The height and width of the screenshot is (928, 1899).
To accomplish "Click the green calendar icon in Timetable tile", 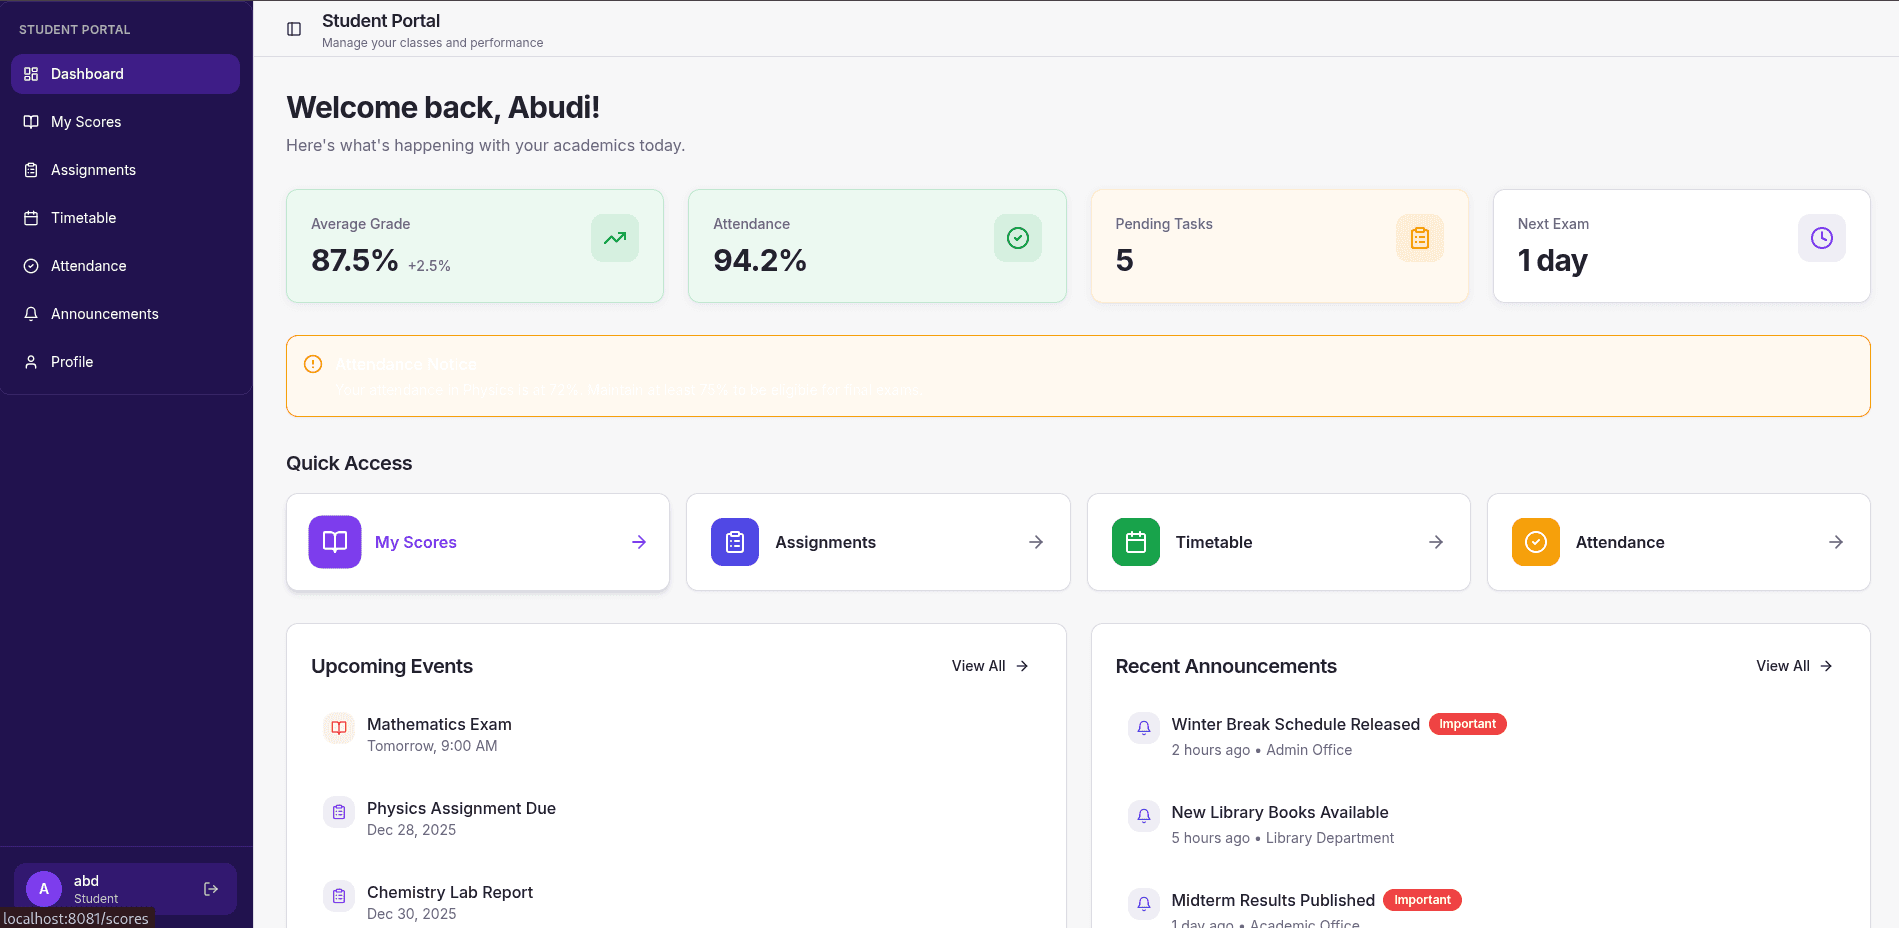I will click(x=1136, y=542).
